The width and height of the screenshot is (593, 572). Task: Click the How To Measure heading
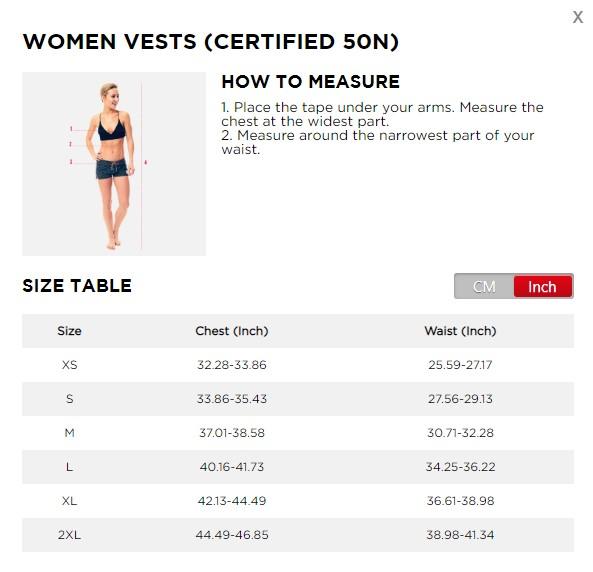pos(310,82)
